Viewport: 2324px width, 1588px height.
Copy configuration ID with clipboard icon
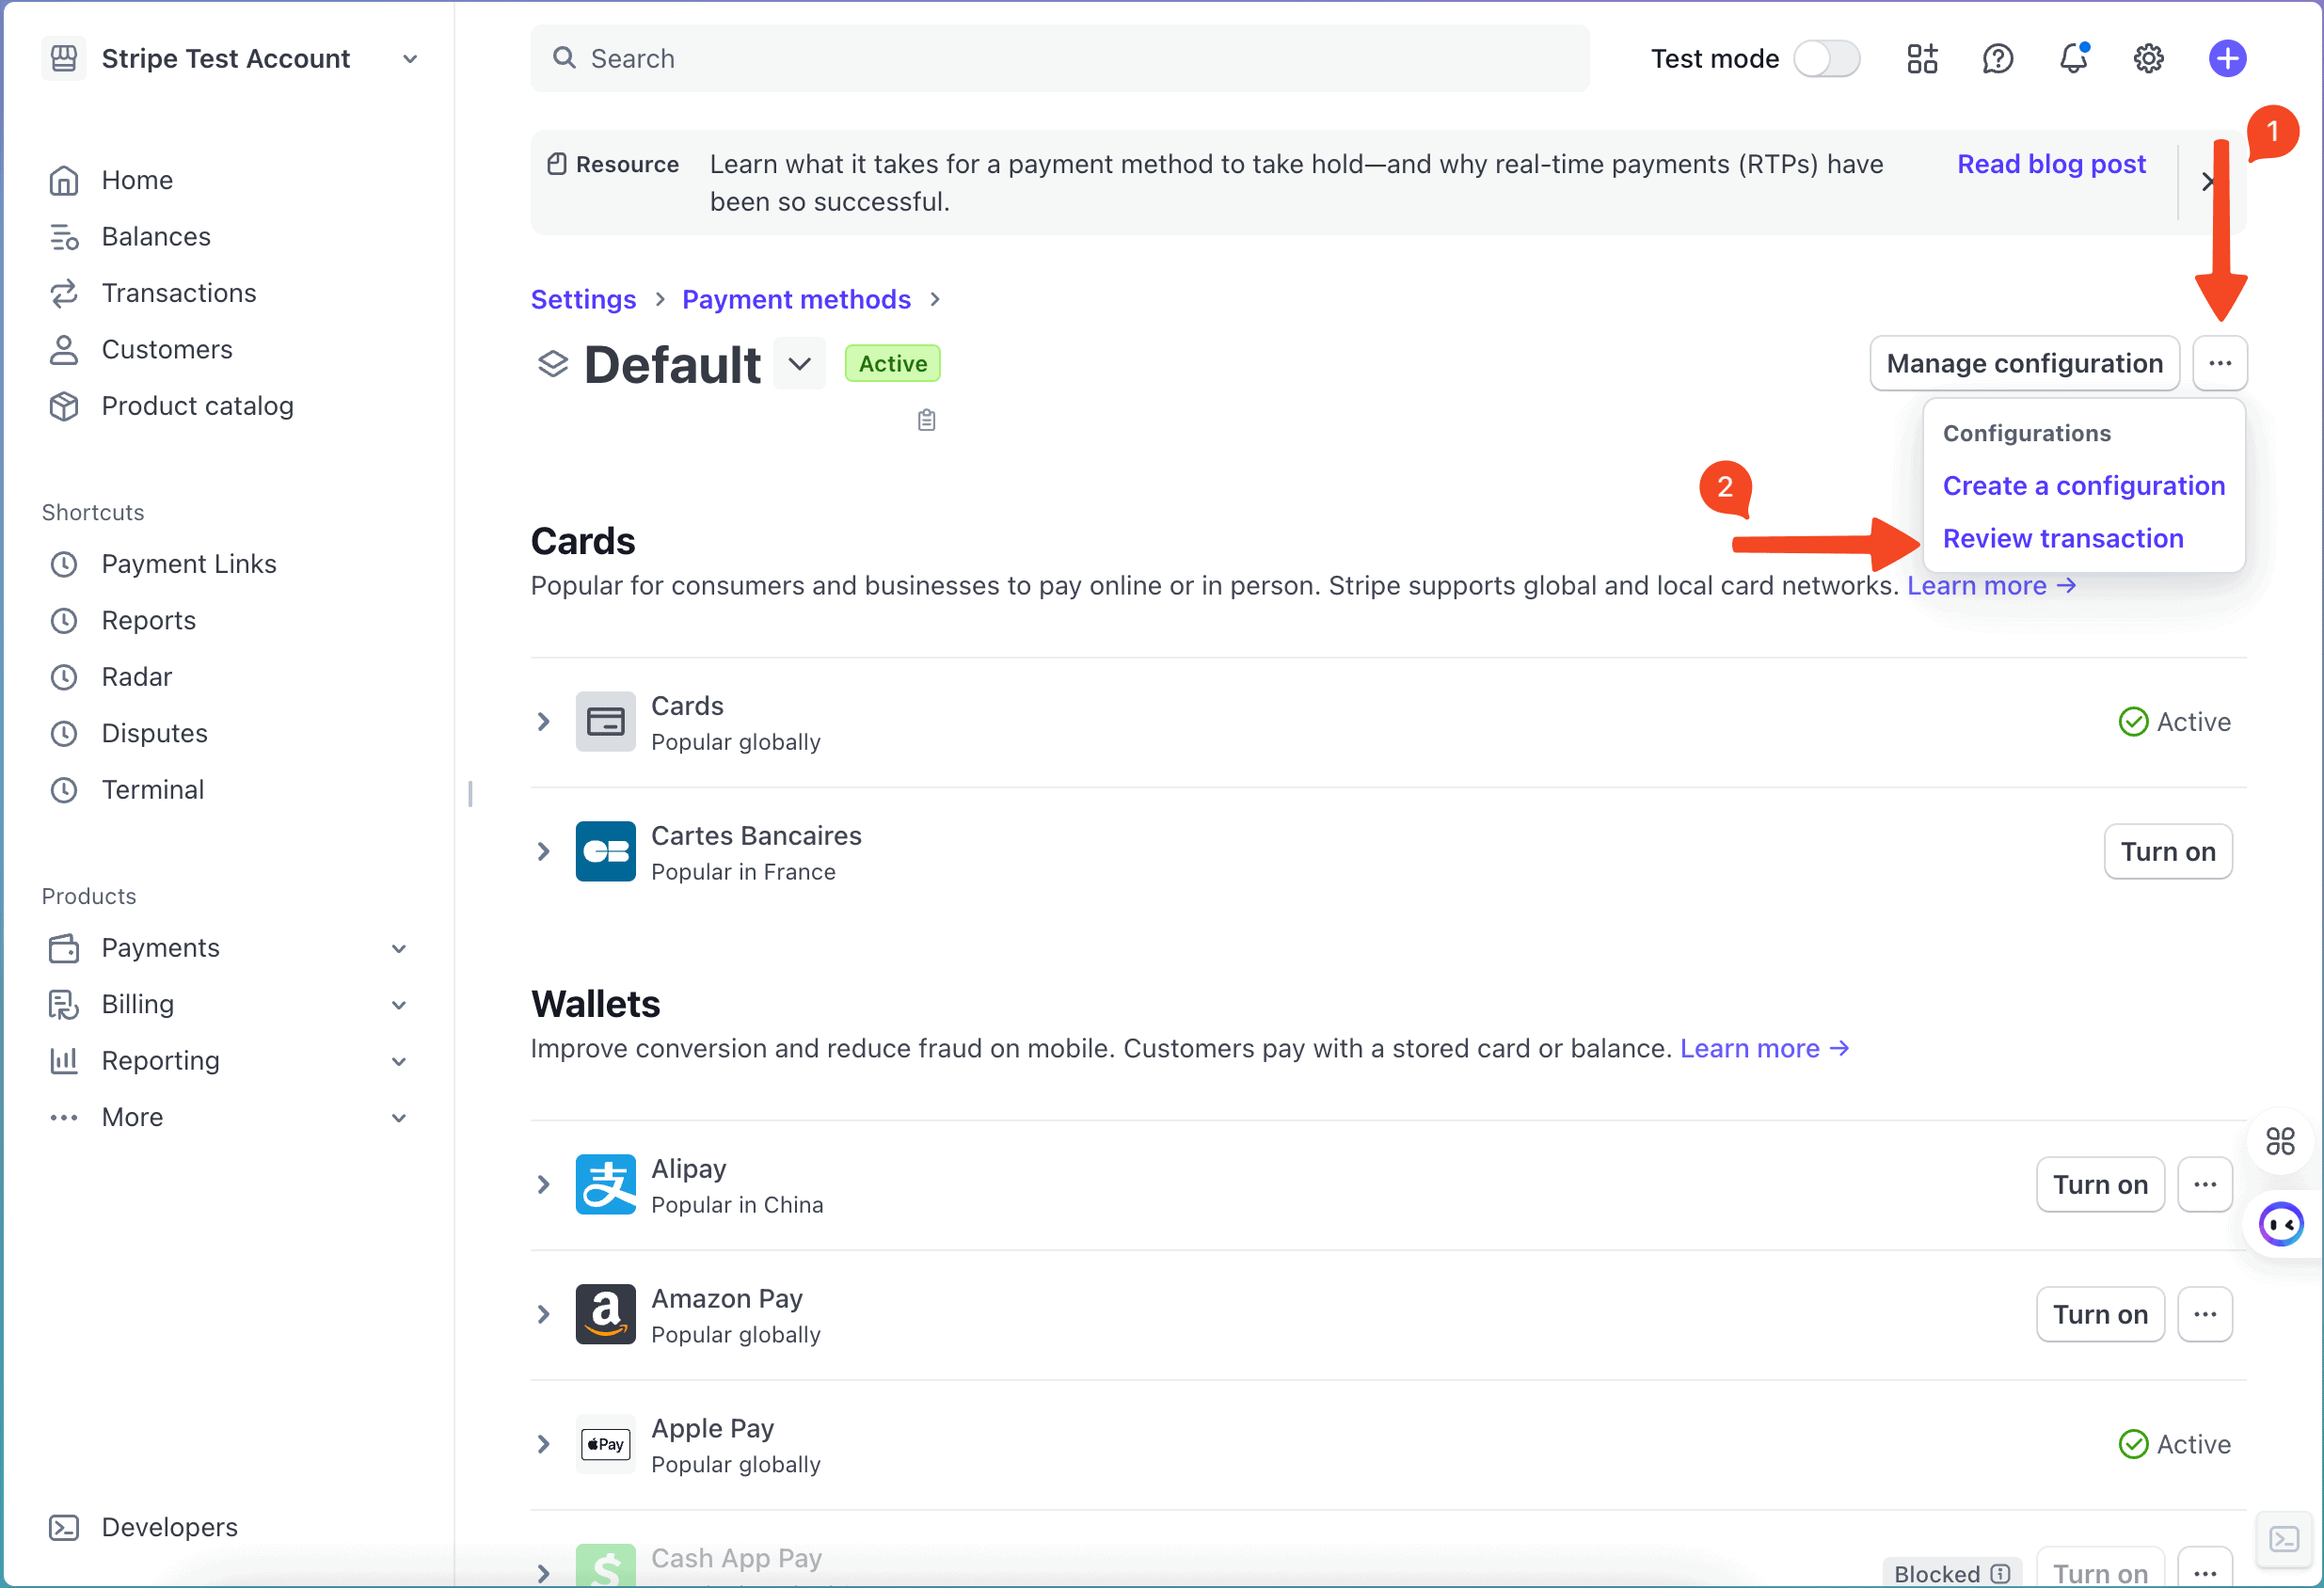pyautogui.click(x=926, y=420)
